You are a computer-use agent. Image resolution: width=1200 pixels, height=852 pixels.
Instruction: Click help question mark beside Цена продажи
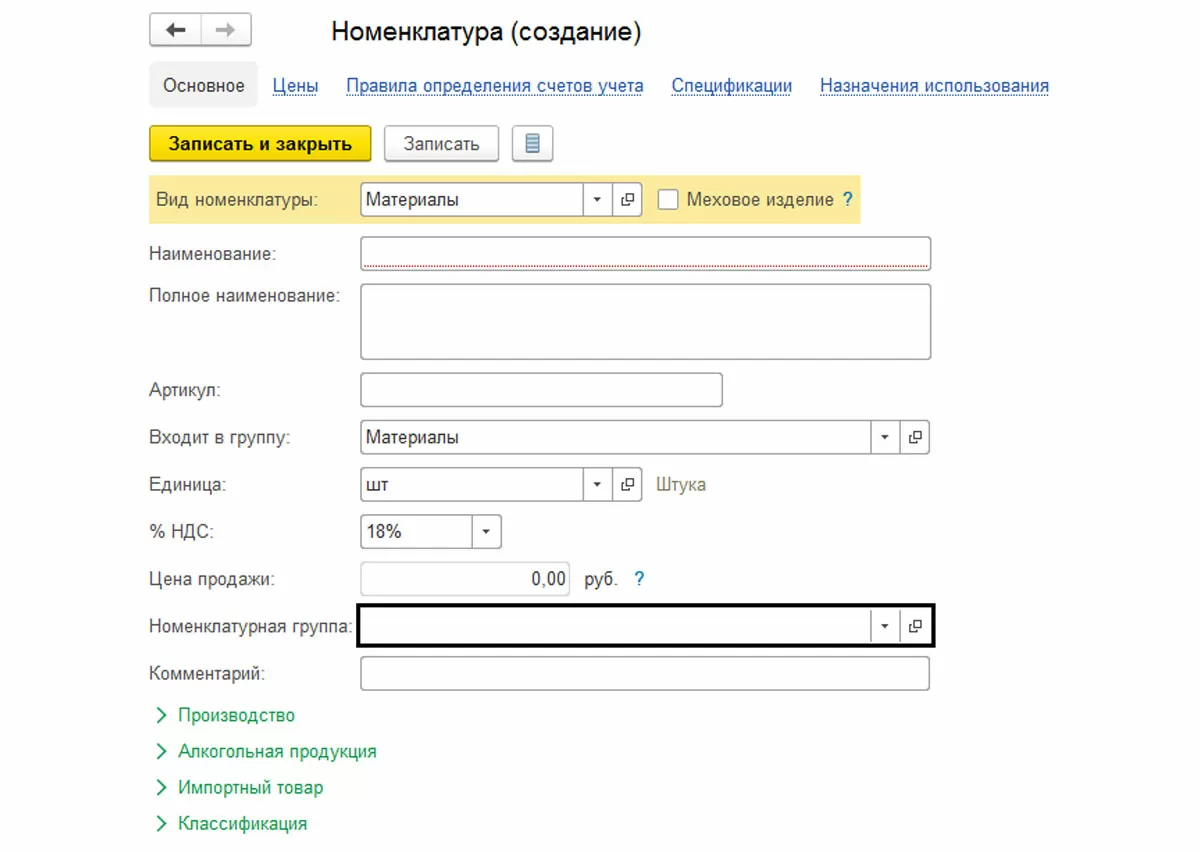point(640,579)
